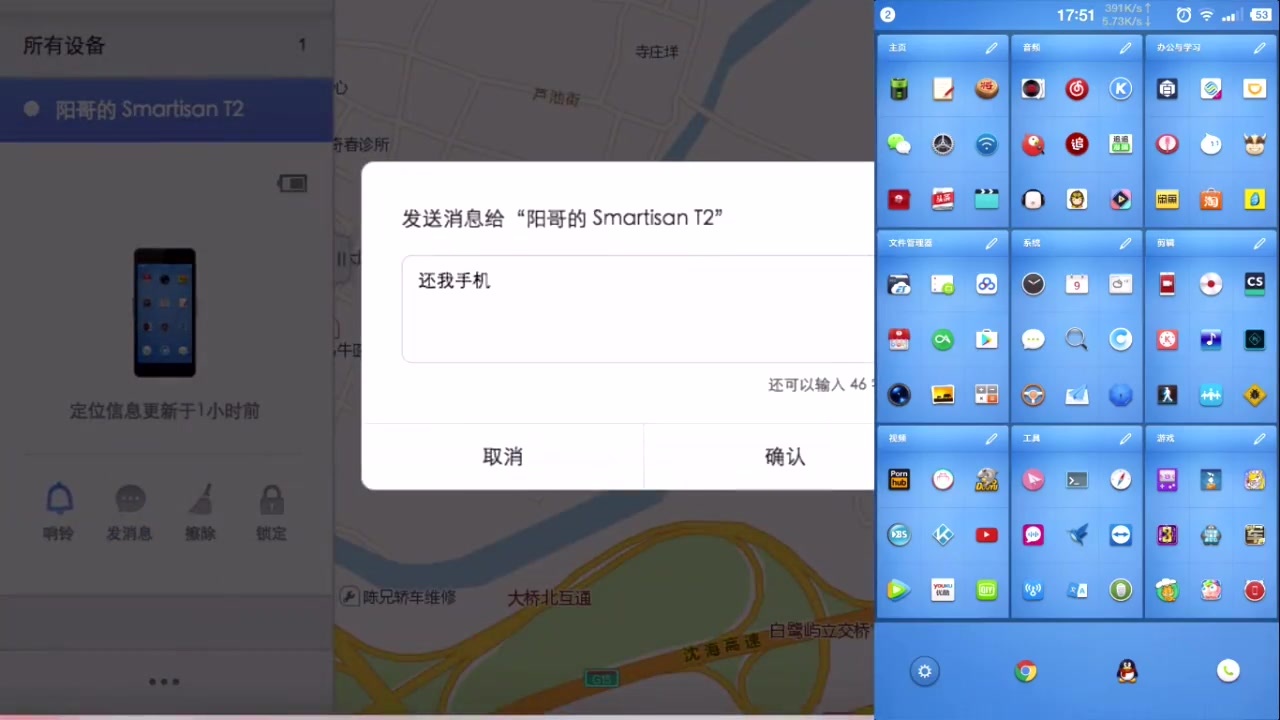Image resolution: width=1280 pixels, height=720 pixels.
Task: Click the phone thumbnail image in the device panel
Action: (165, 313)
